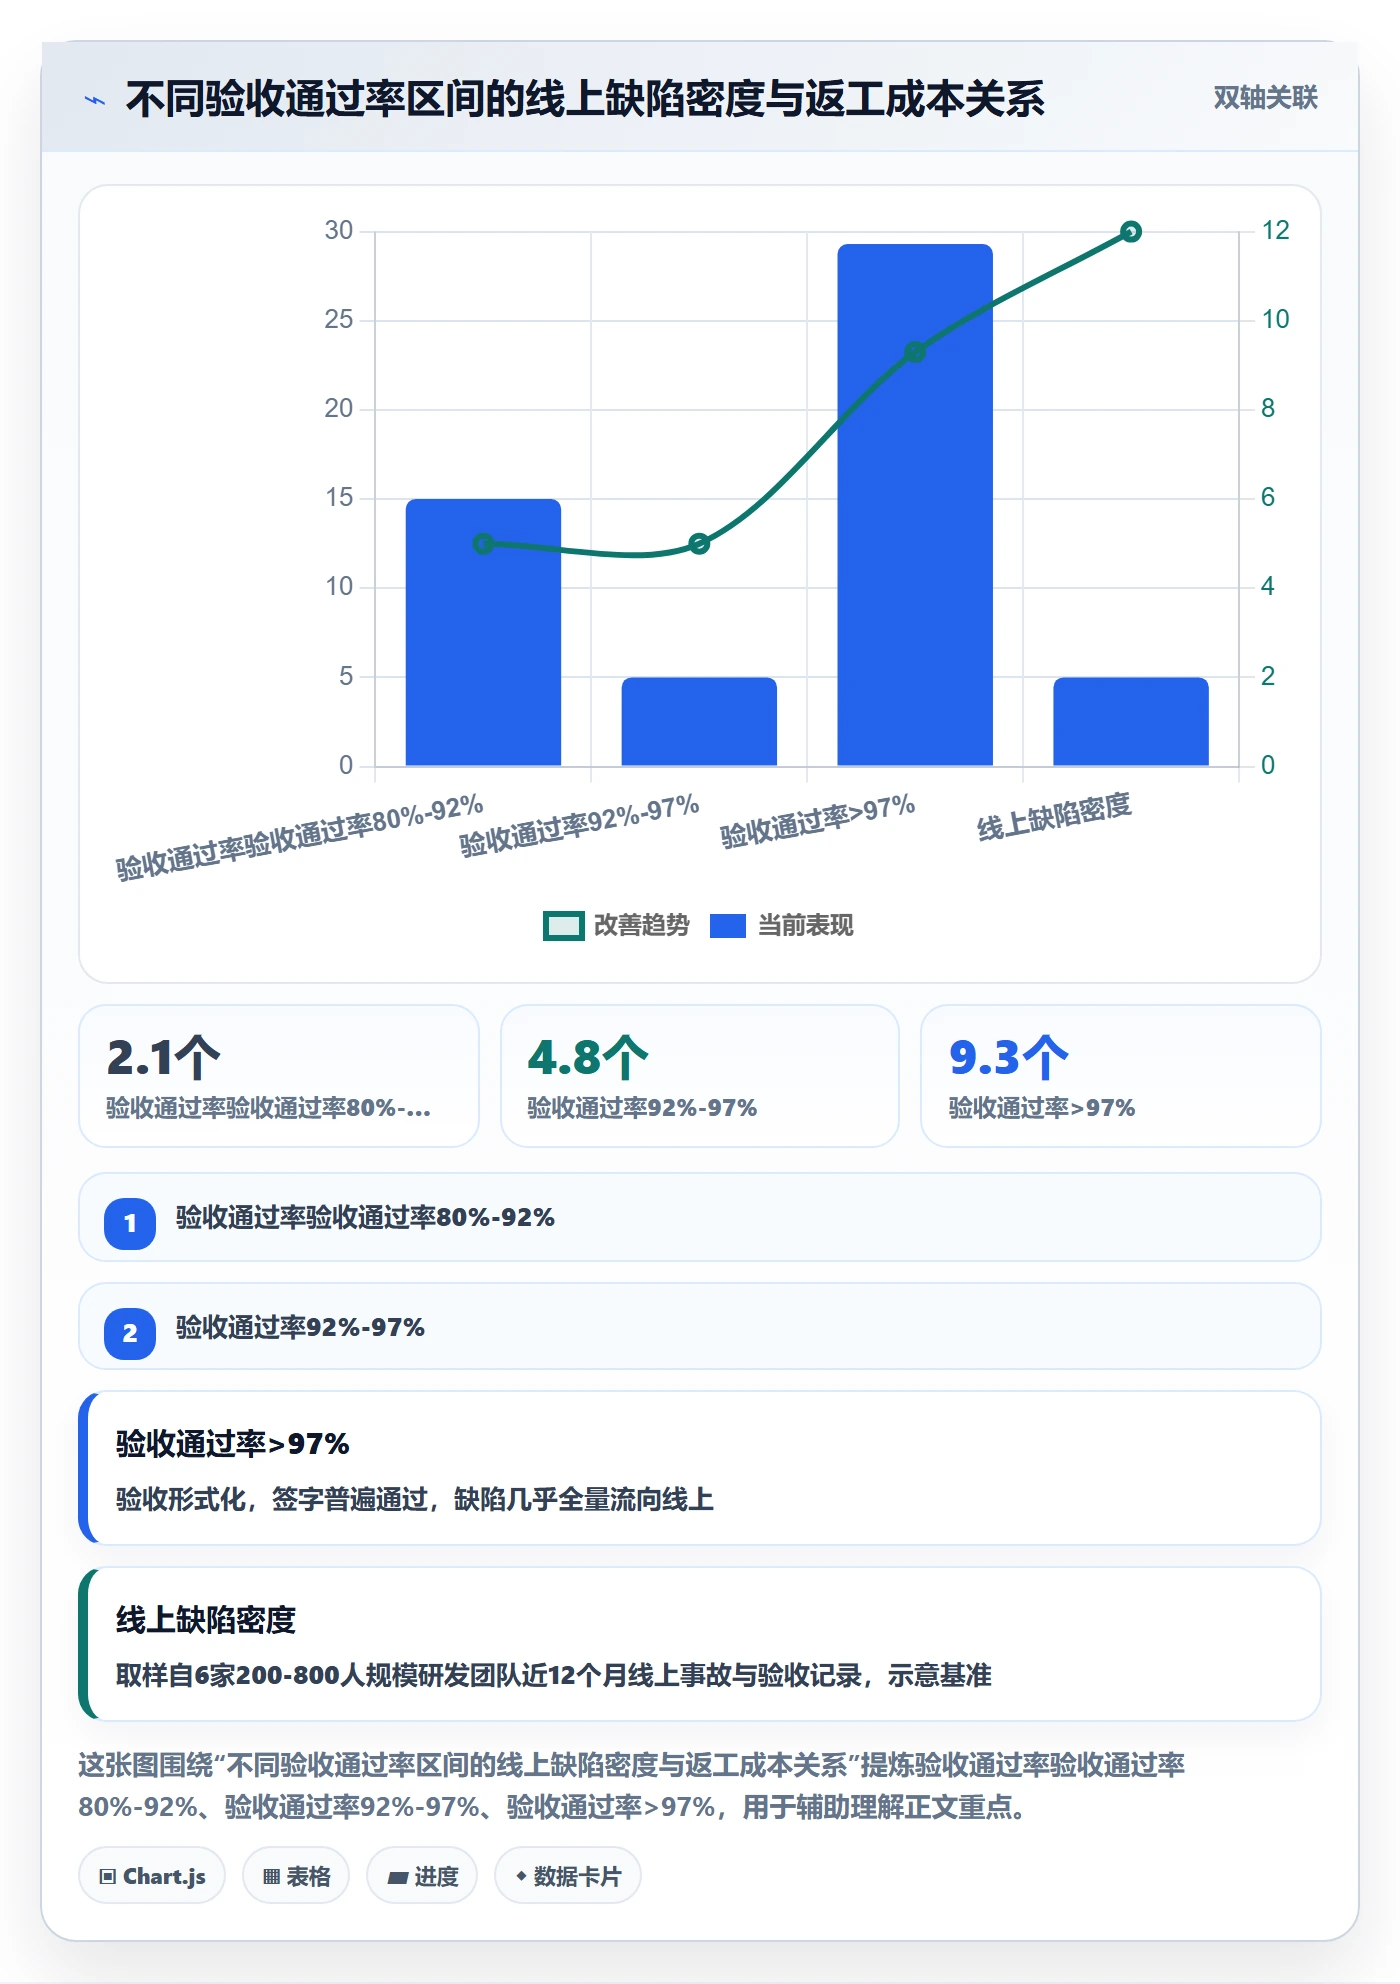Select the numbered badge 1 list item
Image resolution: width=1400 pixels, height=1984 pixels.
(700, 1218)
